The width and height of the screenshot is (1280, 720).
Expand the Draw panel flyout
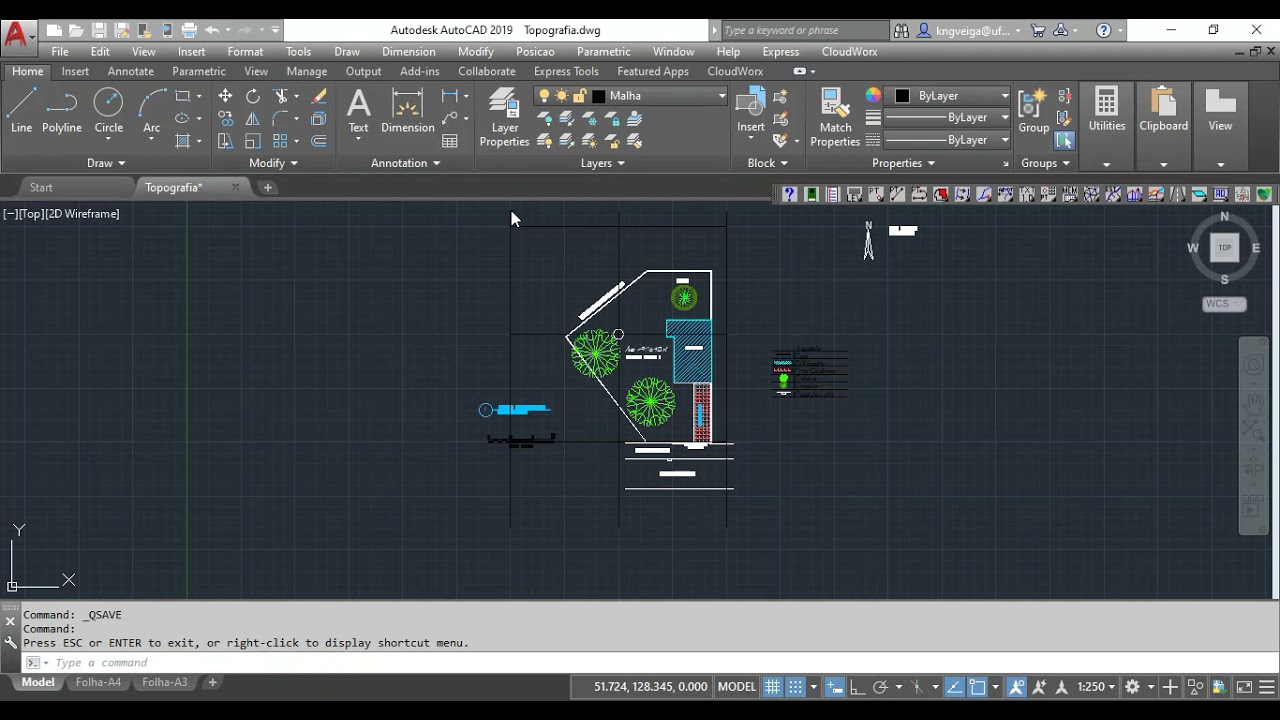click(105, 163)
